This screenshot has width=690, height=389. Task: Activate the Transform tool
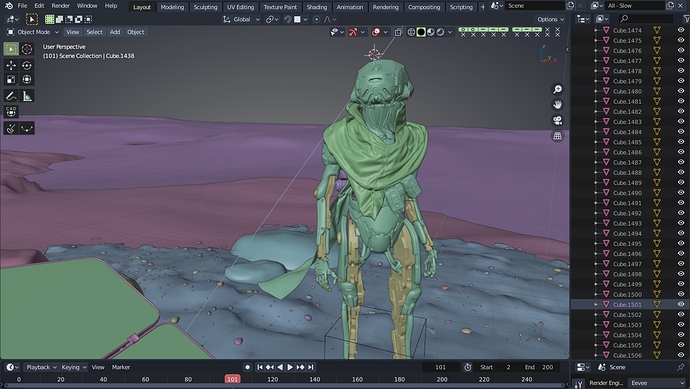27,79
